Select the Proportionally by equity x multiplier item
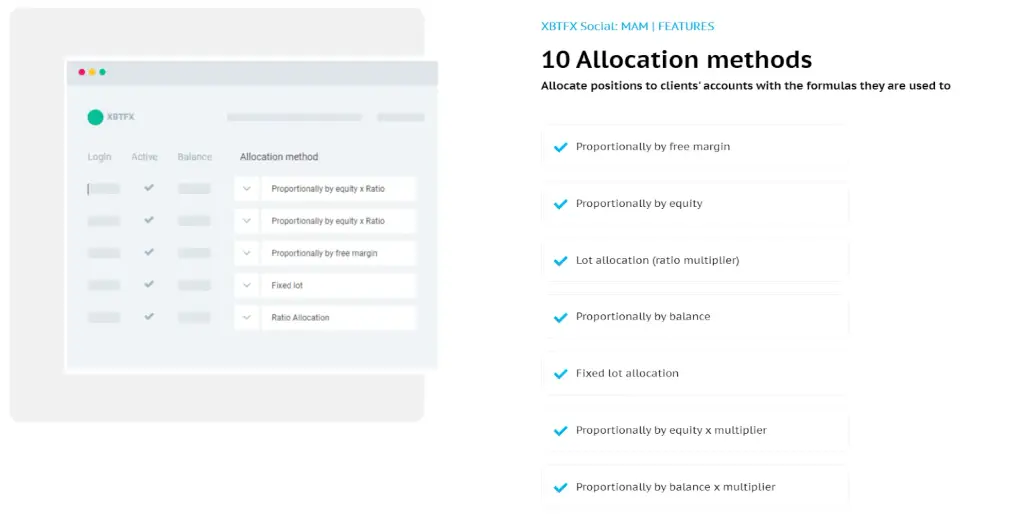The height and width of the screenshot is (522, 1024). click(x=695, y=431)
